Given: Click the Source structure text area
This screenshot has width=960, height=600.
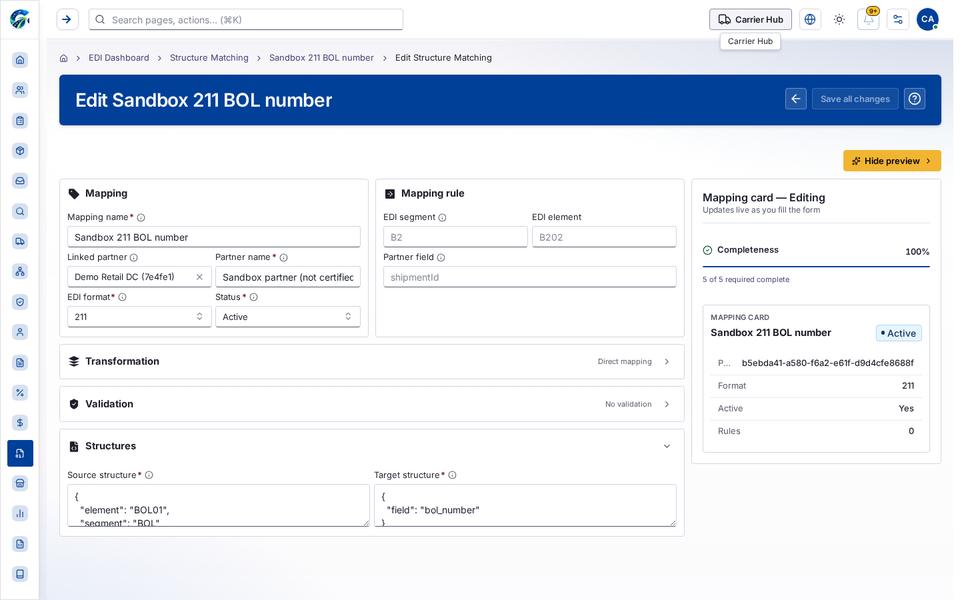Looking at the screenshot, I should (x=219, y=506).
